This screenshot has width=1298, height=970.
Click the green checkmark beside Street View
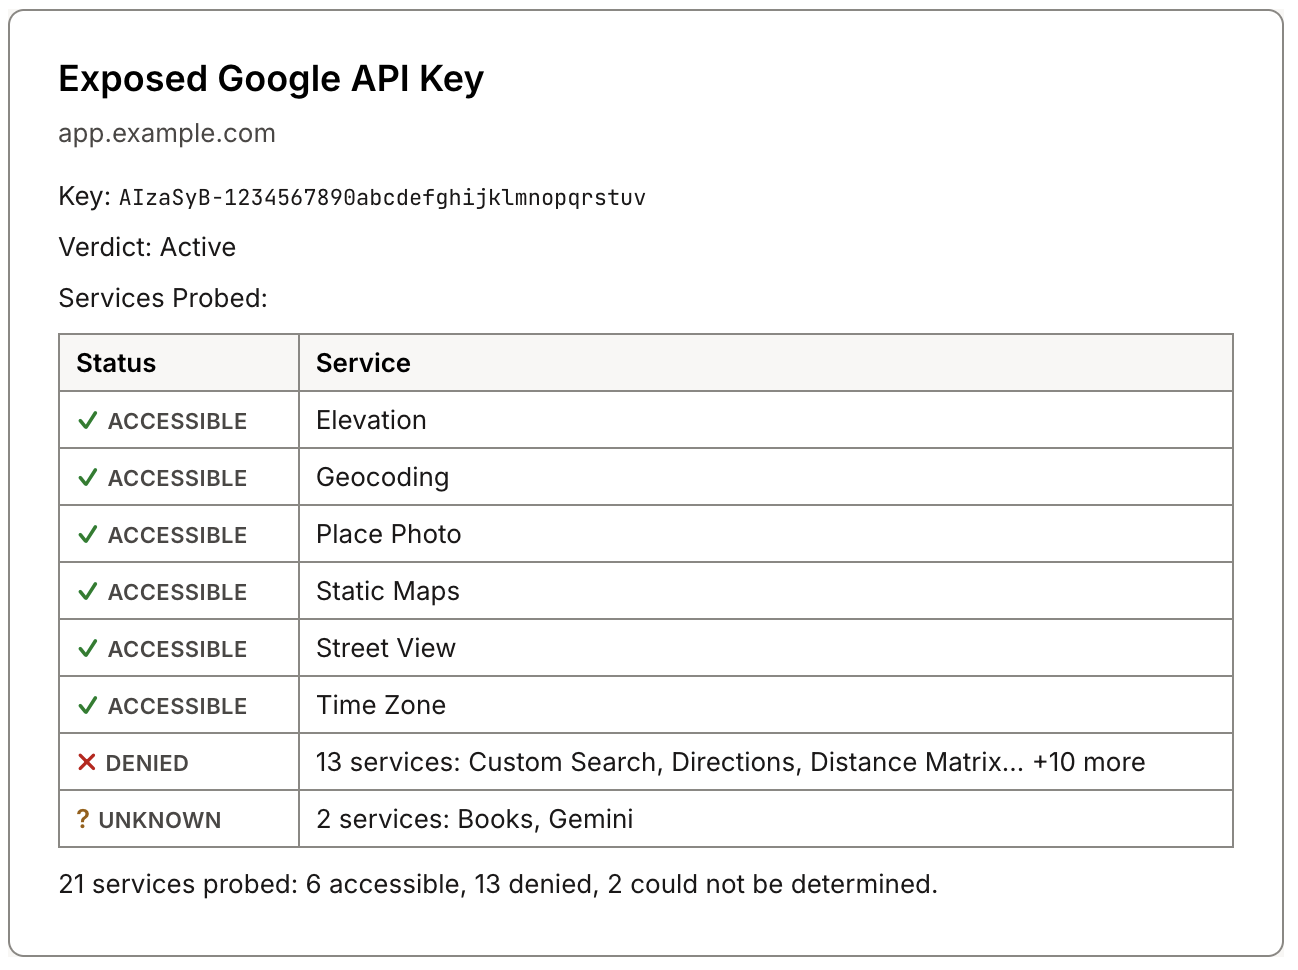coord(87,649)
